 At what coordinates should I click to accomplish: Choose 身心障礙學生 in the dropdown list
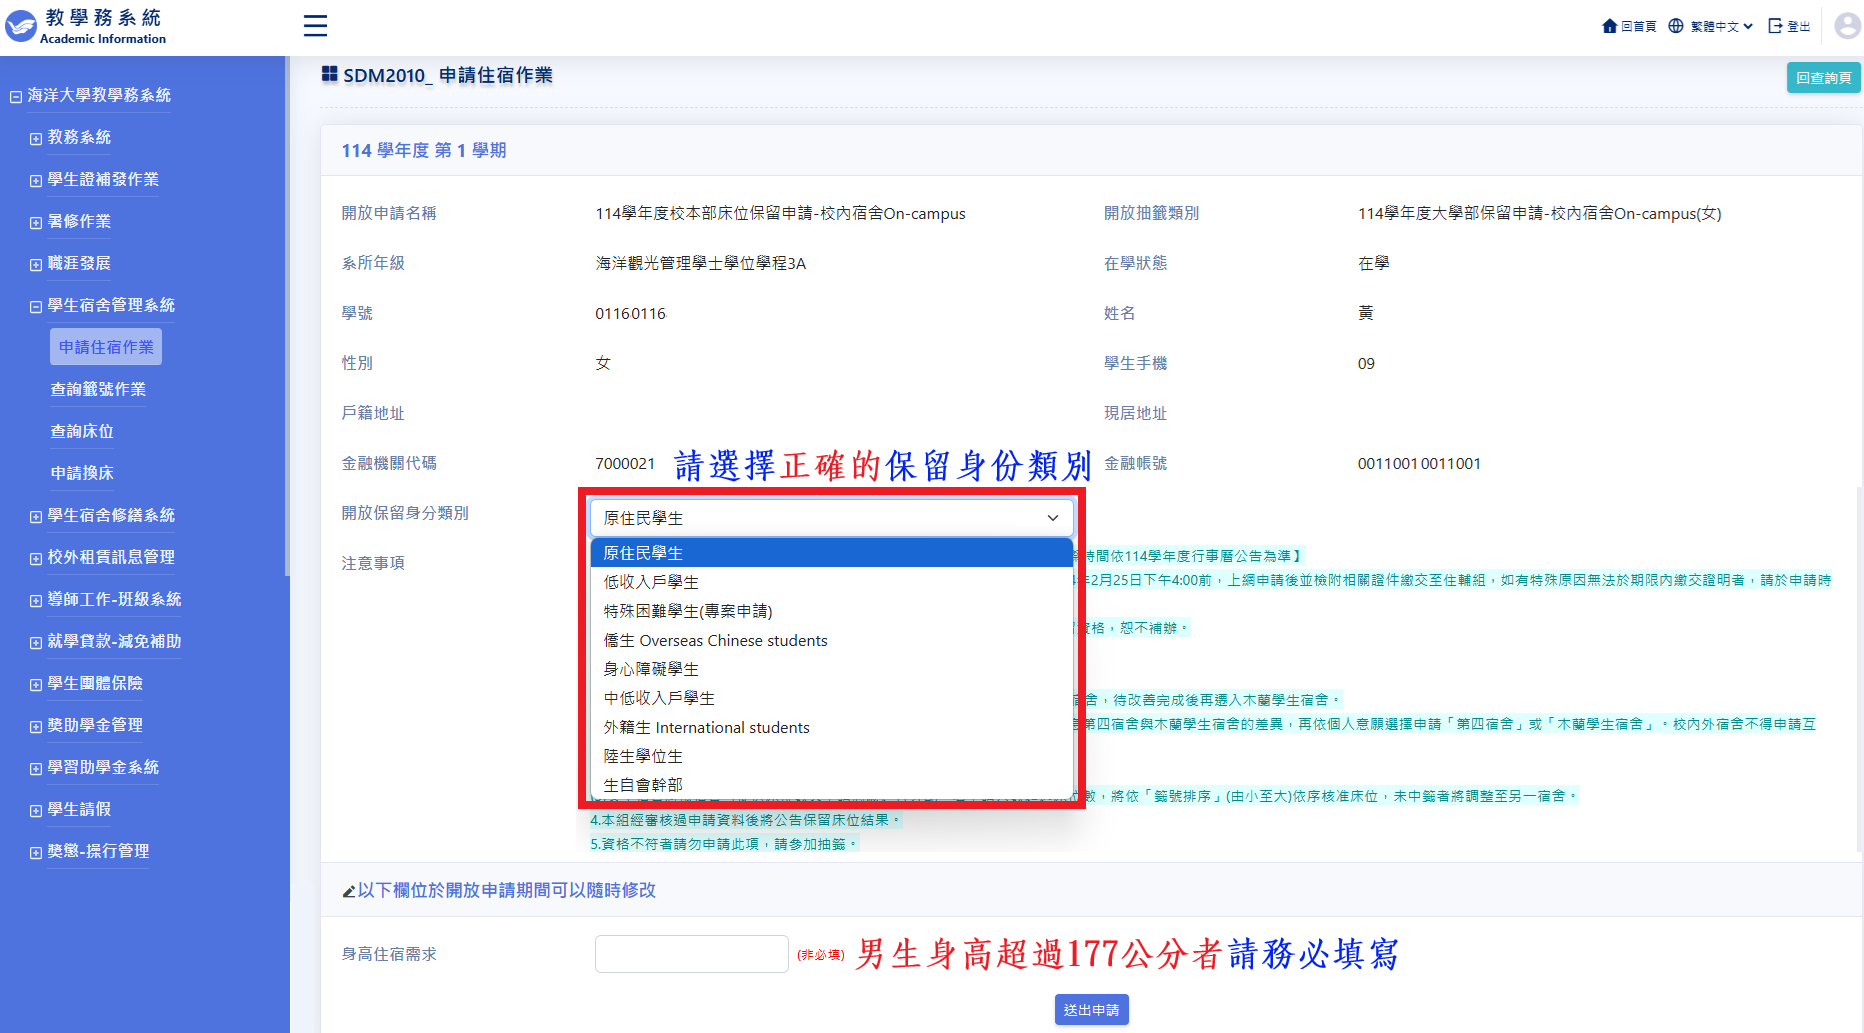[832, 669]
